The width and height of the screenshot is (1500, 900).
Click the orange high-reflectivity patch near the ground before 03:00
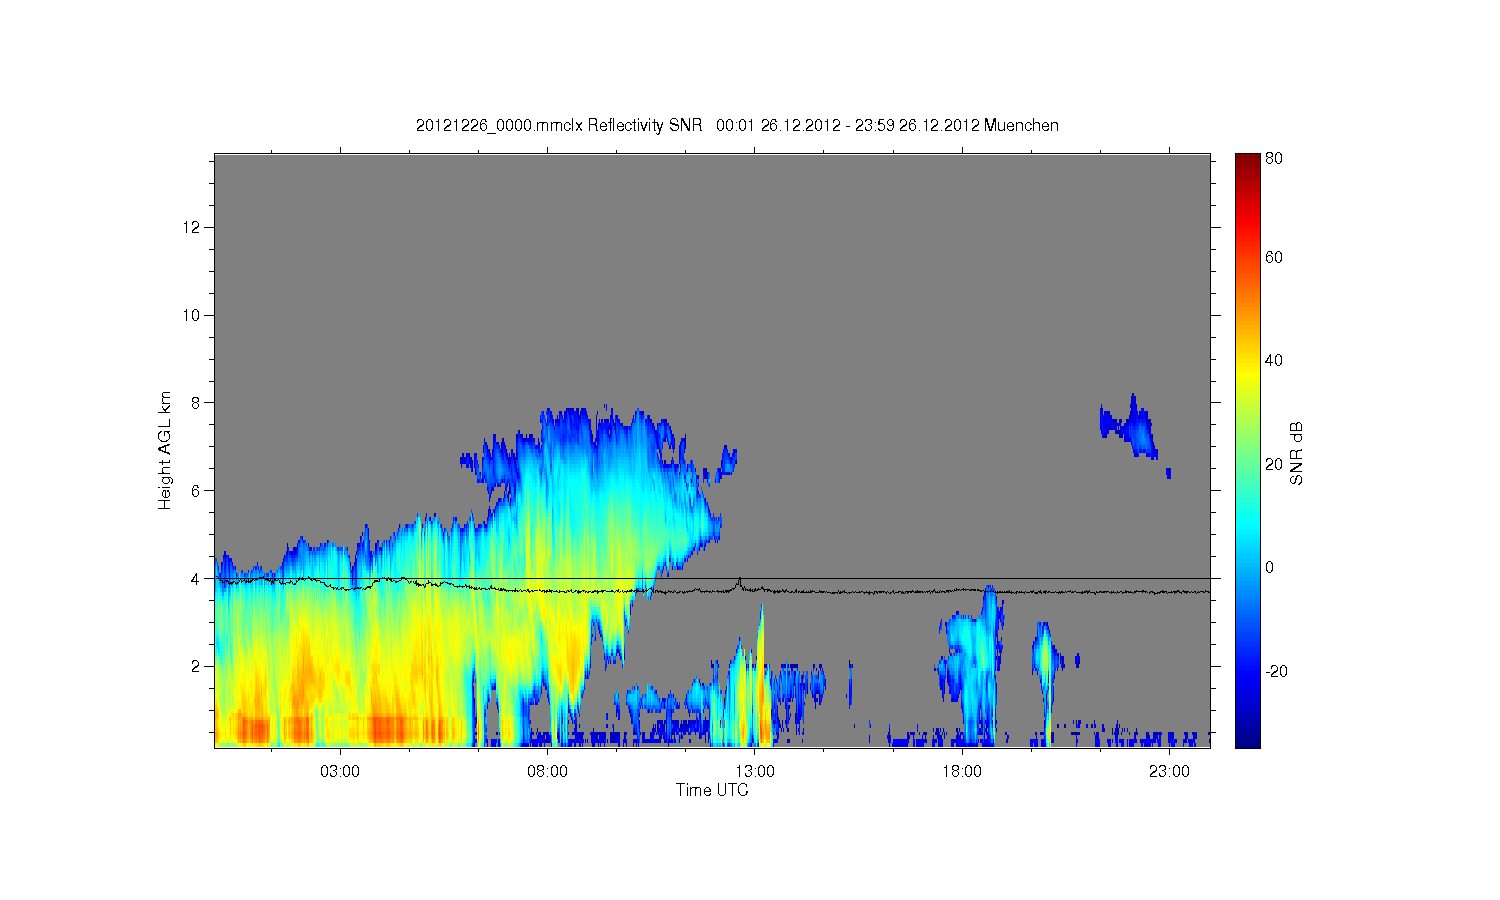[x=253, y=730]
